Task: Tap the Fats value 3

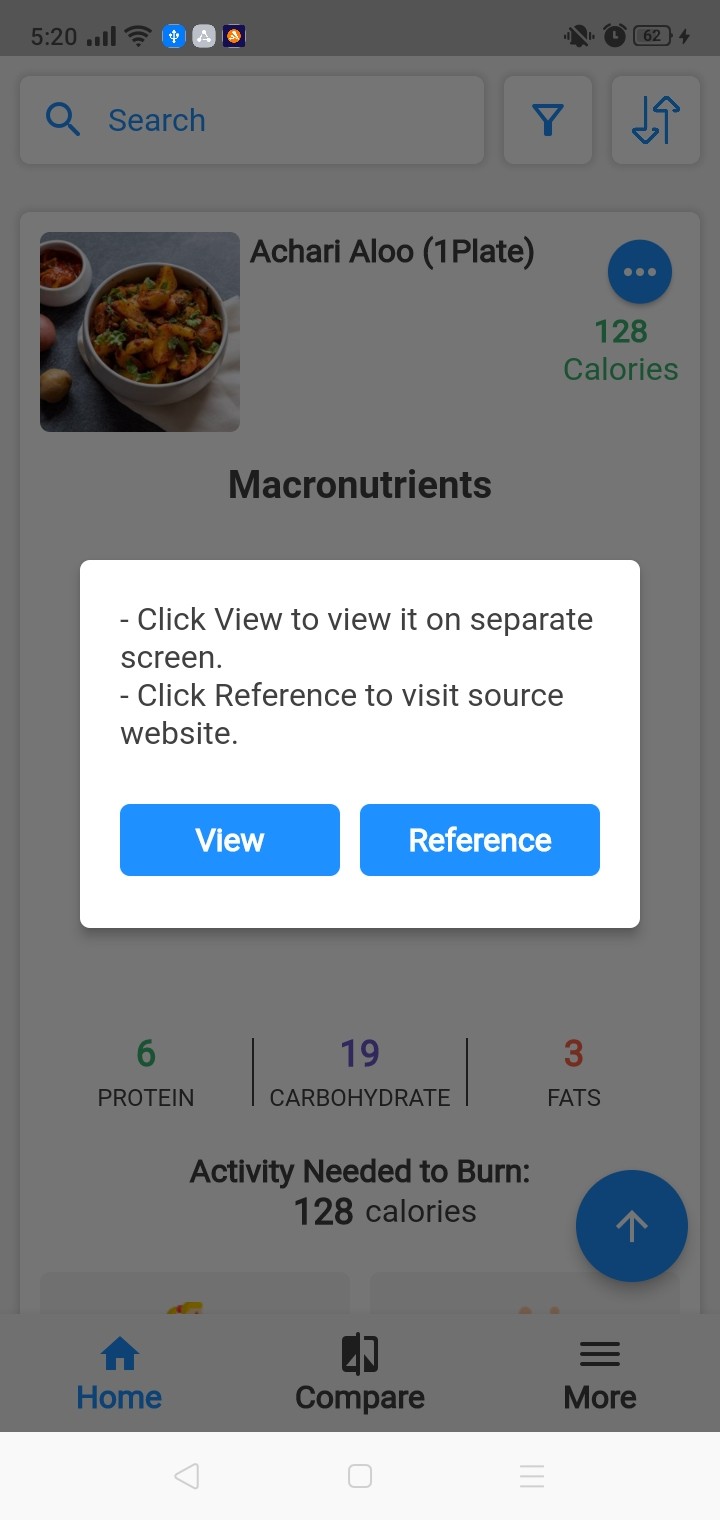Action: [573, 1053]
